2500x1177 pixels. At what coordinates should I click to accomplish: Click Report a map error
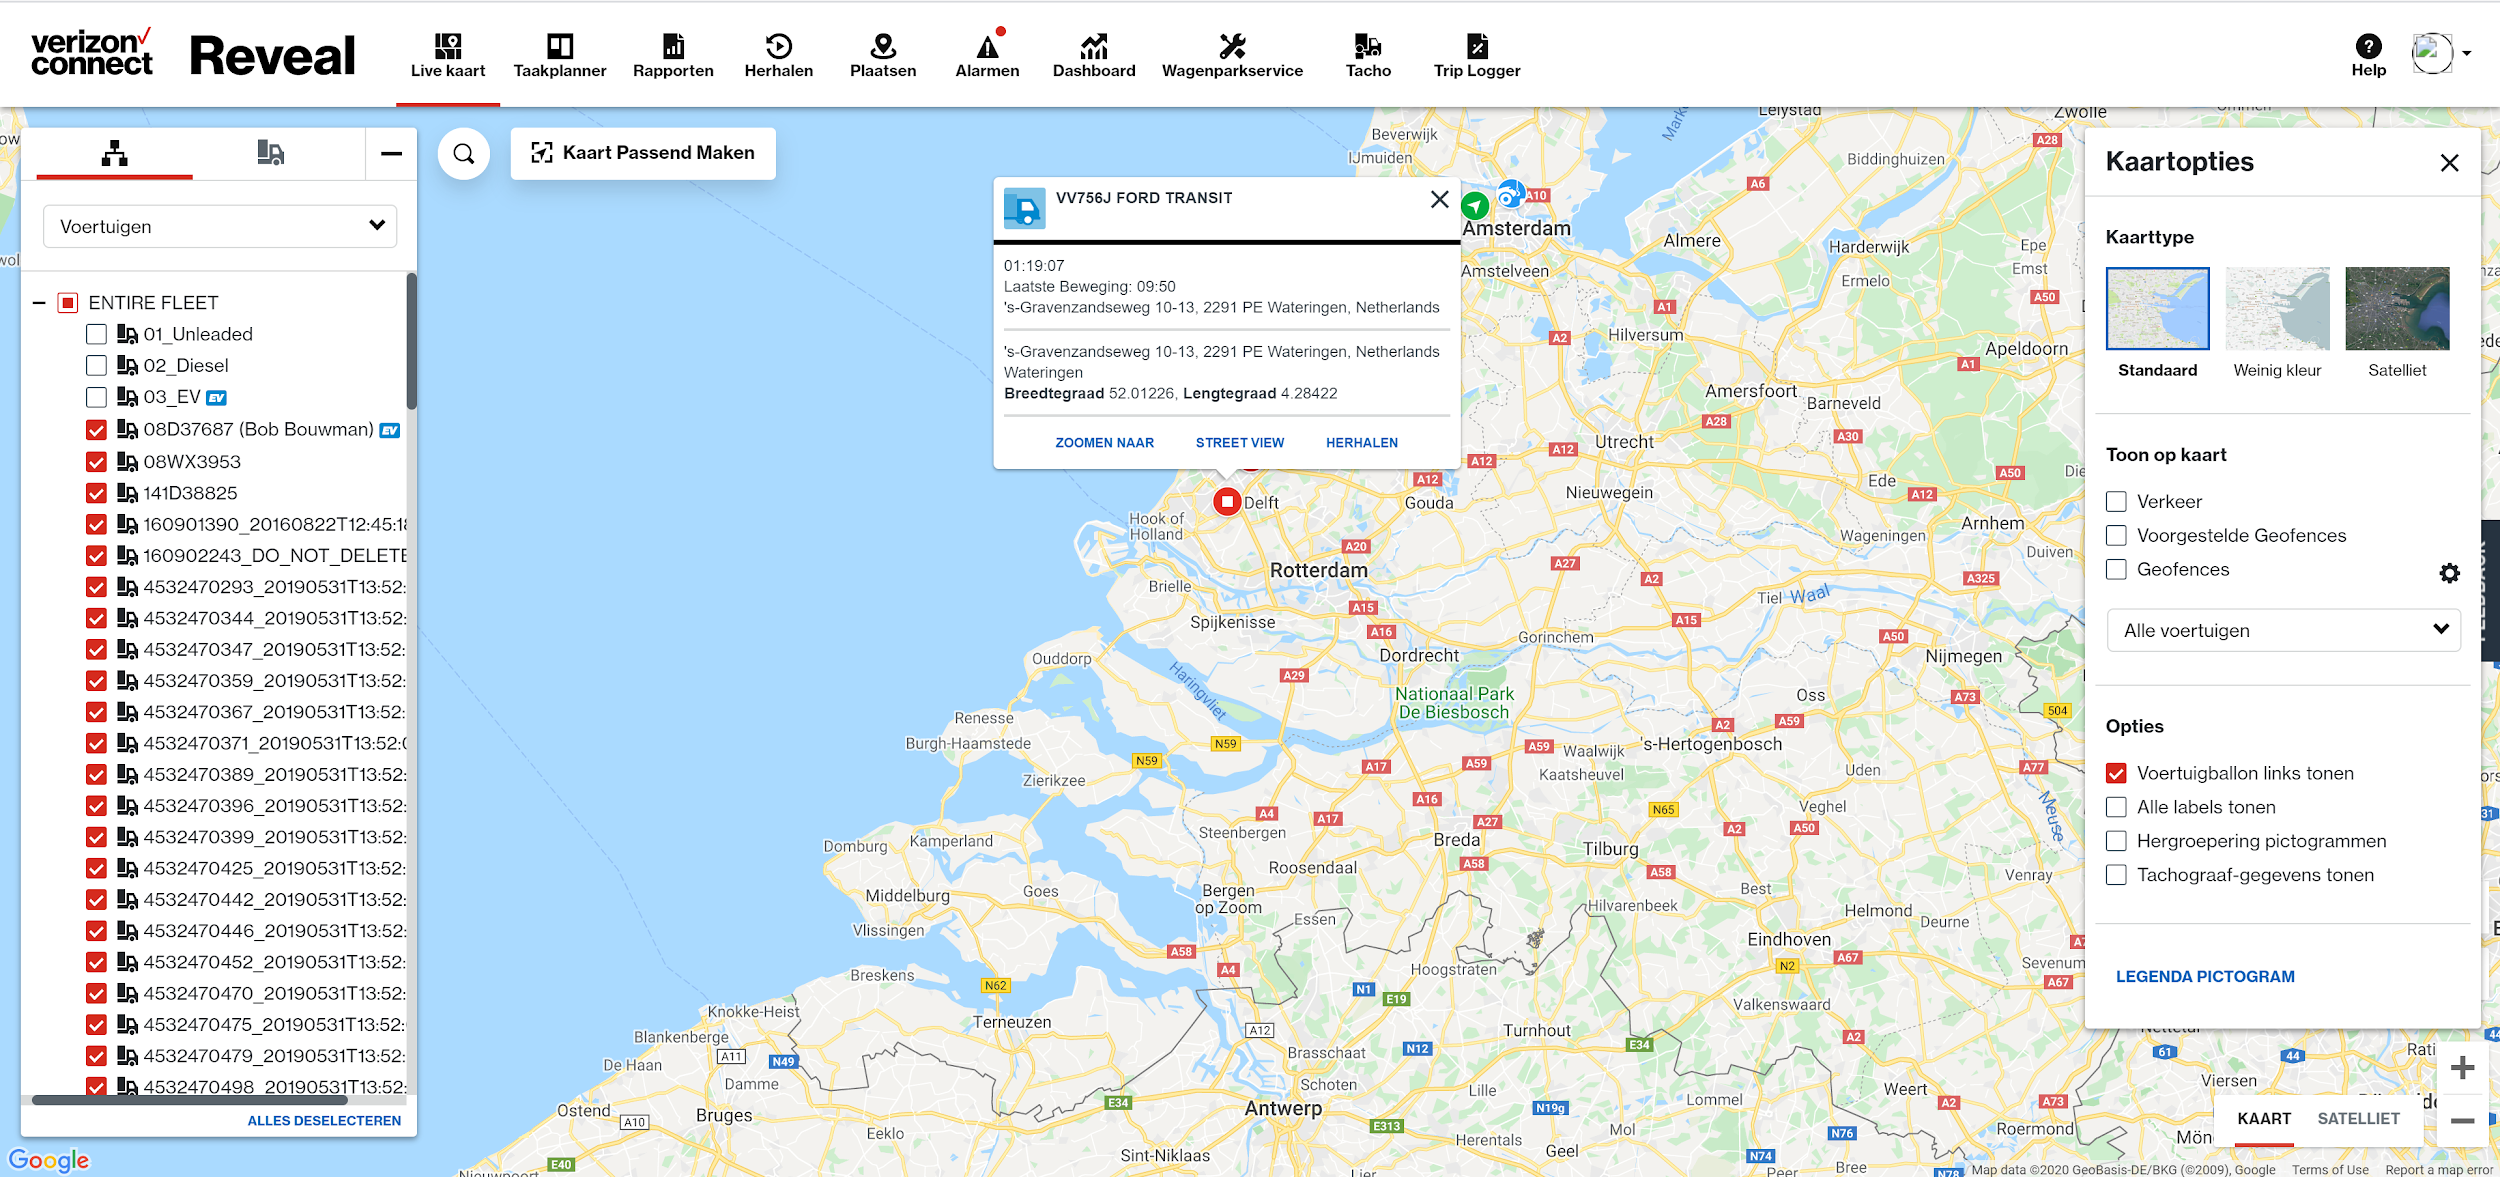[x=2439, y=1169]
